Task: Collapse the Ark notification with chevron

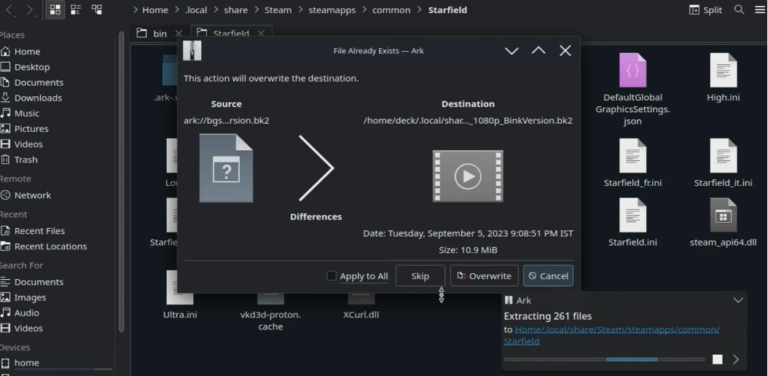Action: pos(738,300)
